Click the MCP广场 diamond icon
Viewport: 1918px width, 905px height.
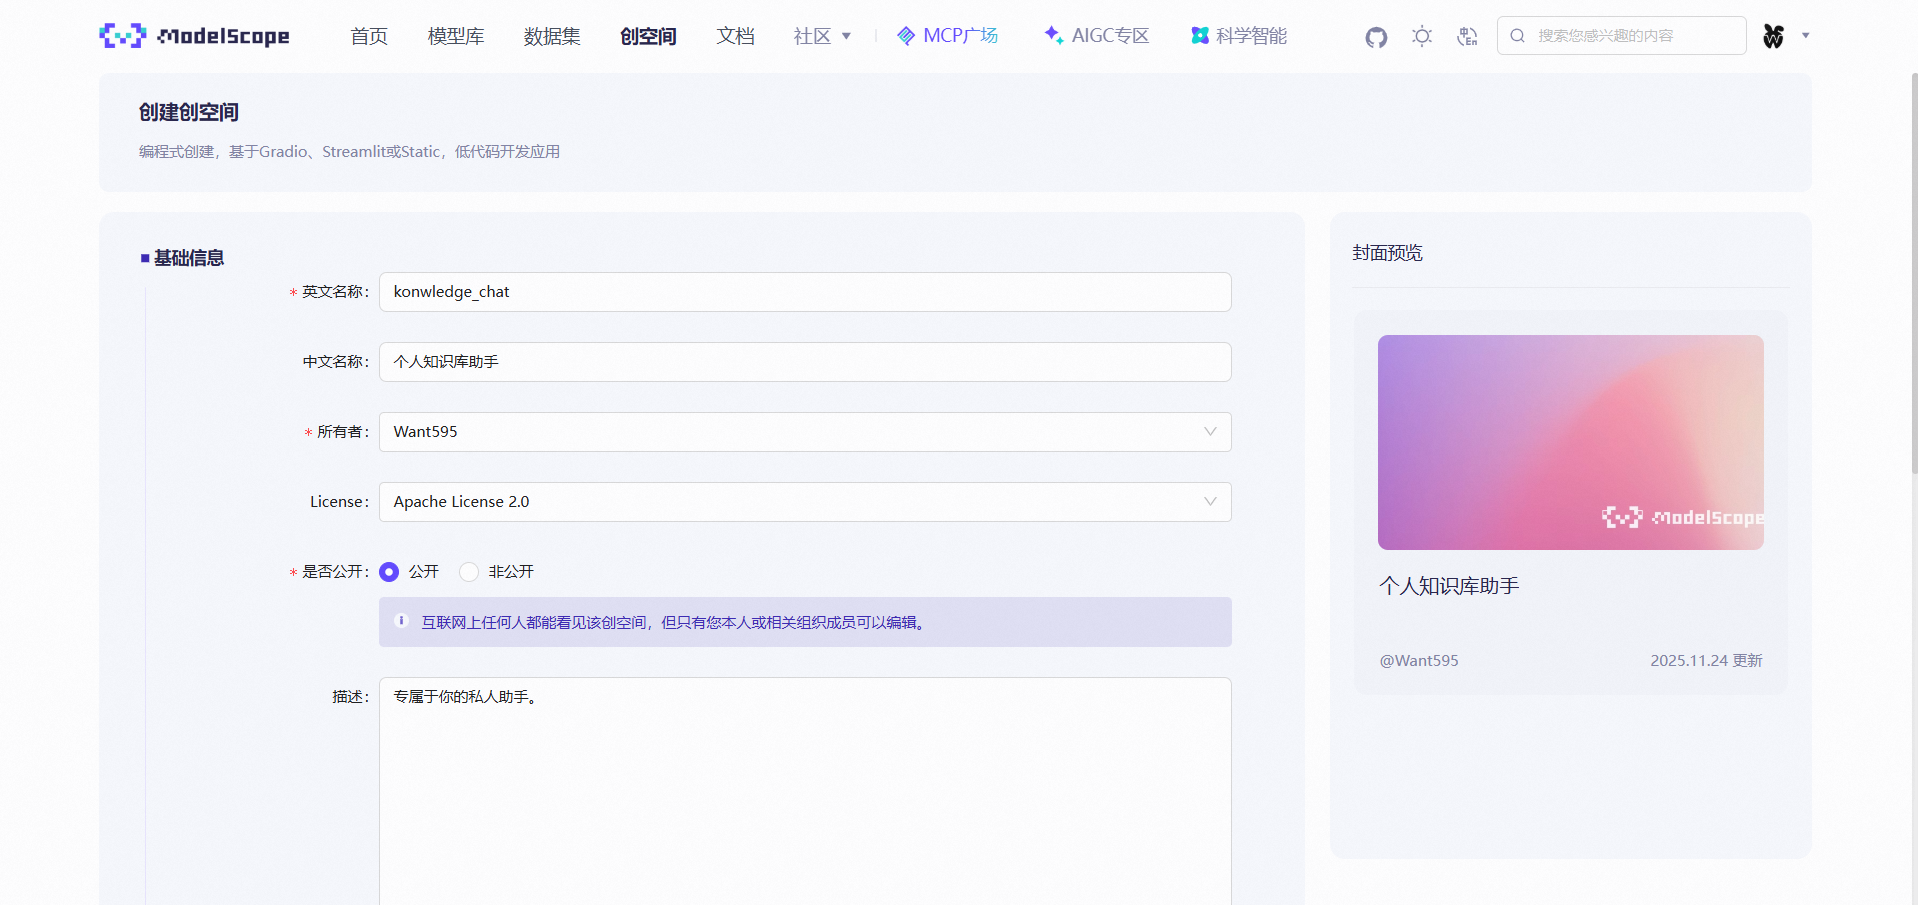click(x=906, y=36)
